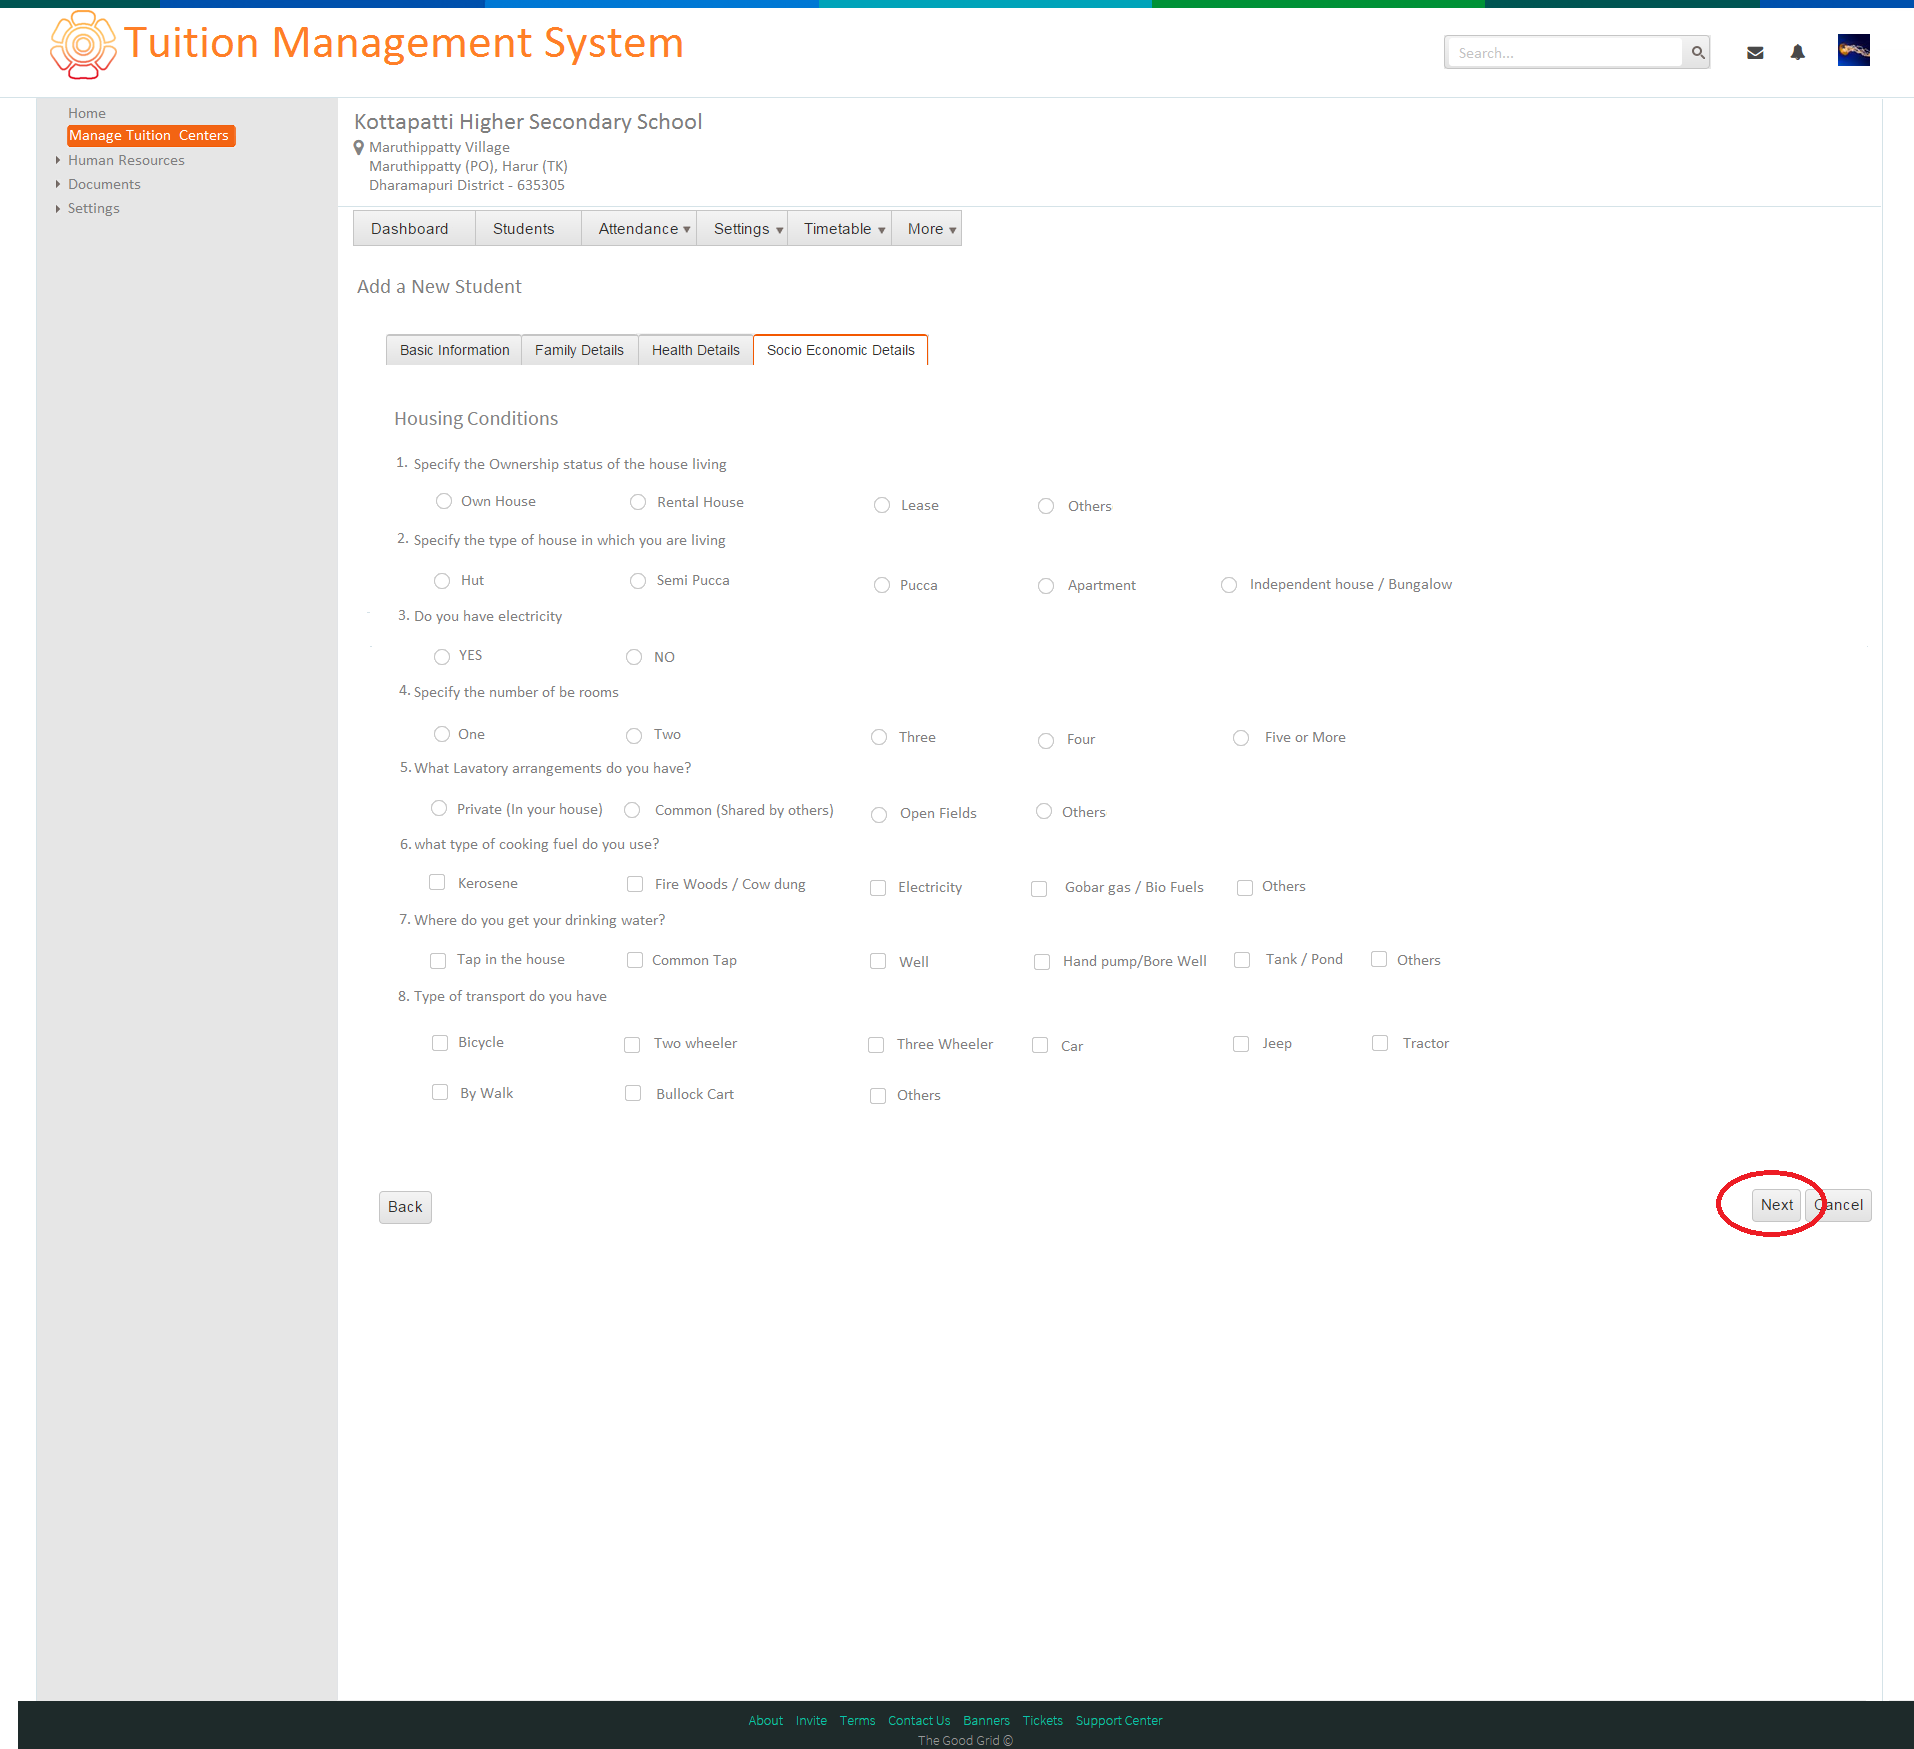Choose Independent house / Bungalow
This screenshot has width=1914, height=1749.
[1229, 585]
